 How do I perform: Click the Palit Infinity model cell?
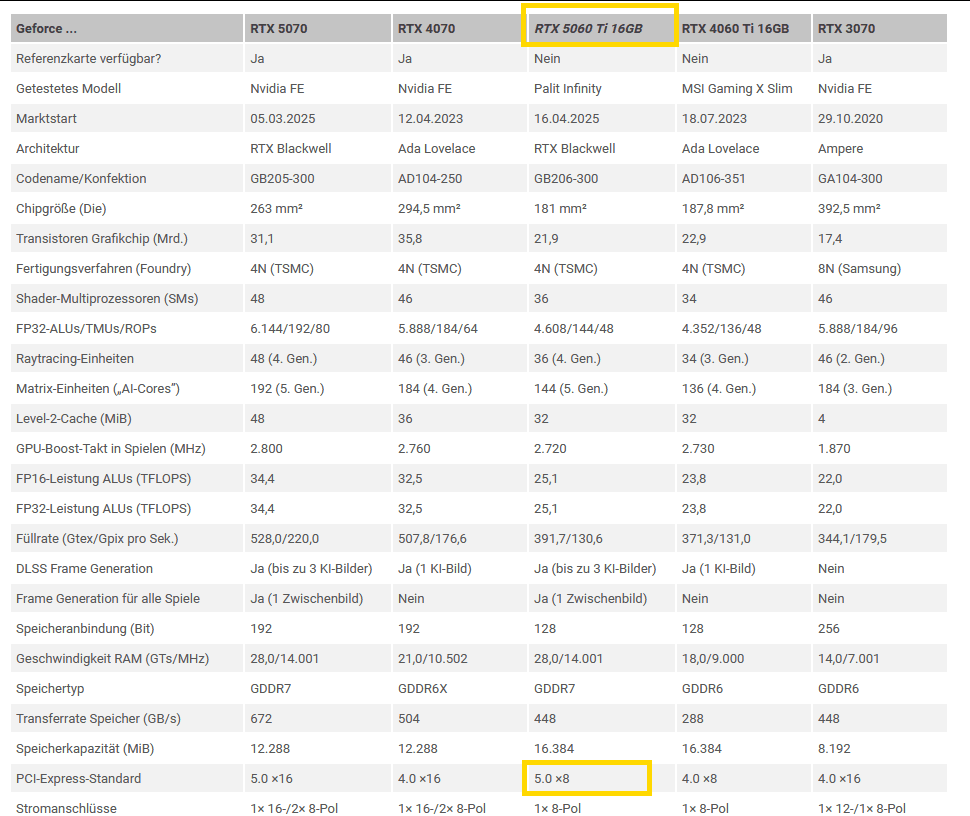[567, 88]
